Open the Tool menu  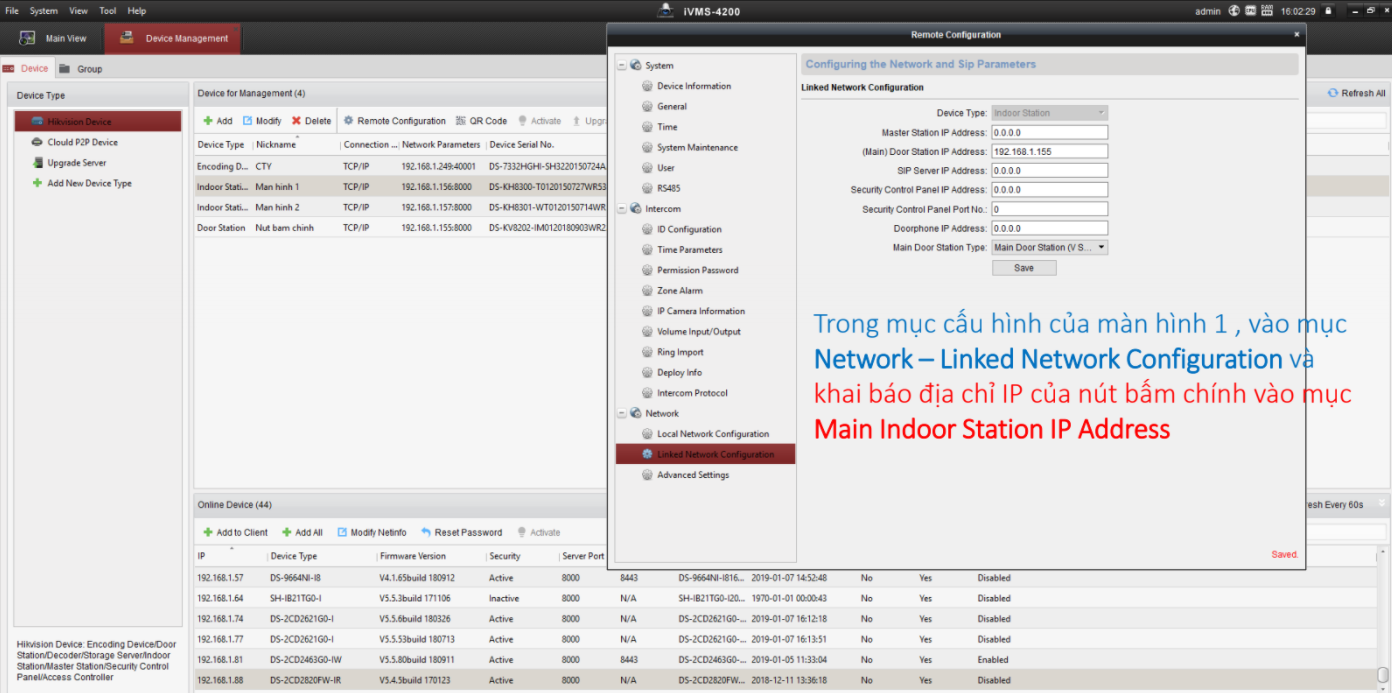coord(107,11)
